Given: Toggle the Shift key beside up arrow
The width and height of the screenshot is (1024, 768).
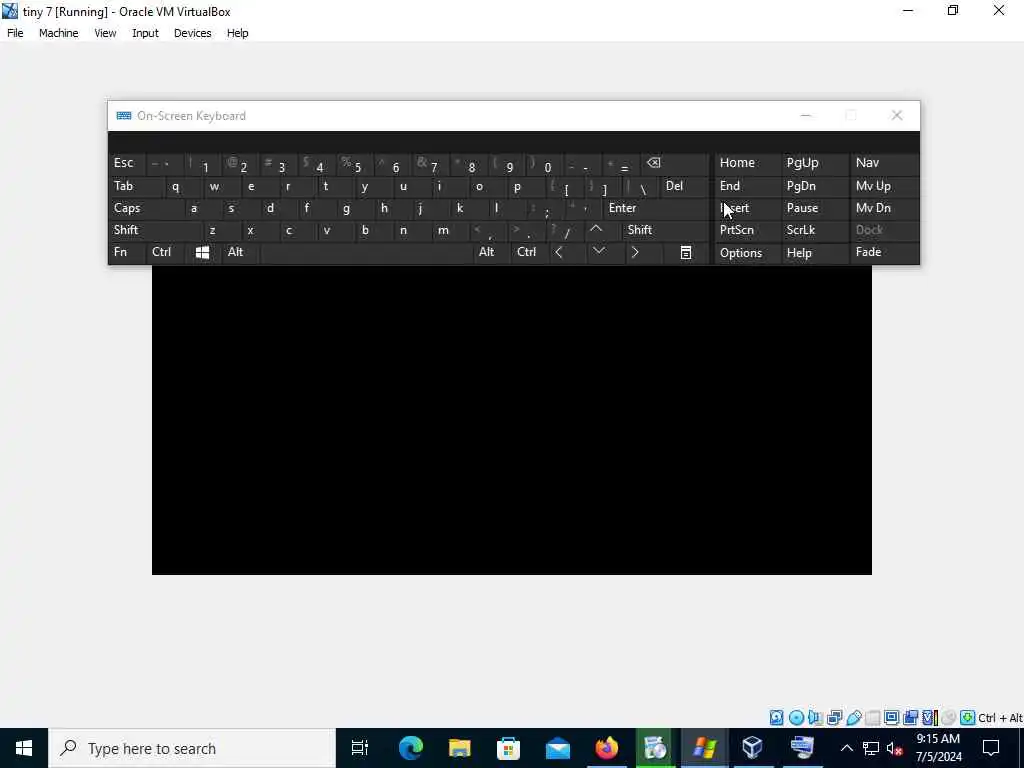Looking at the screenshot, I should [665, 230].
